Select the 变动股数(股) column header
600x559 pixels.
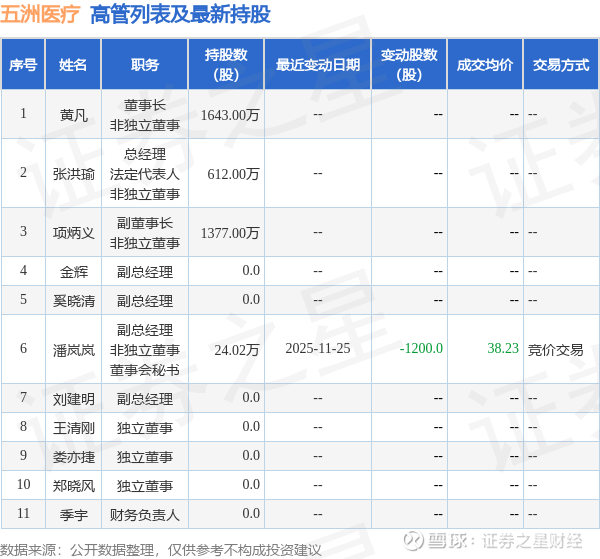tap(409, 64)
